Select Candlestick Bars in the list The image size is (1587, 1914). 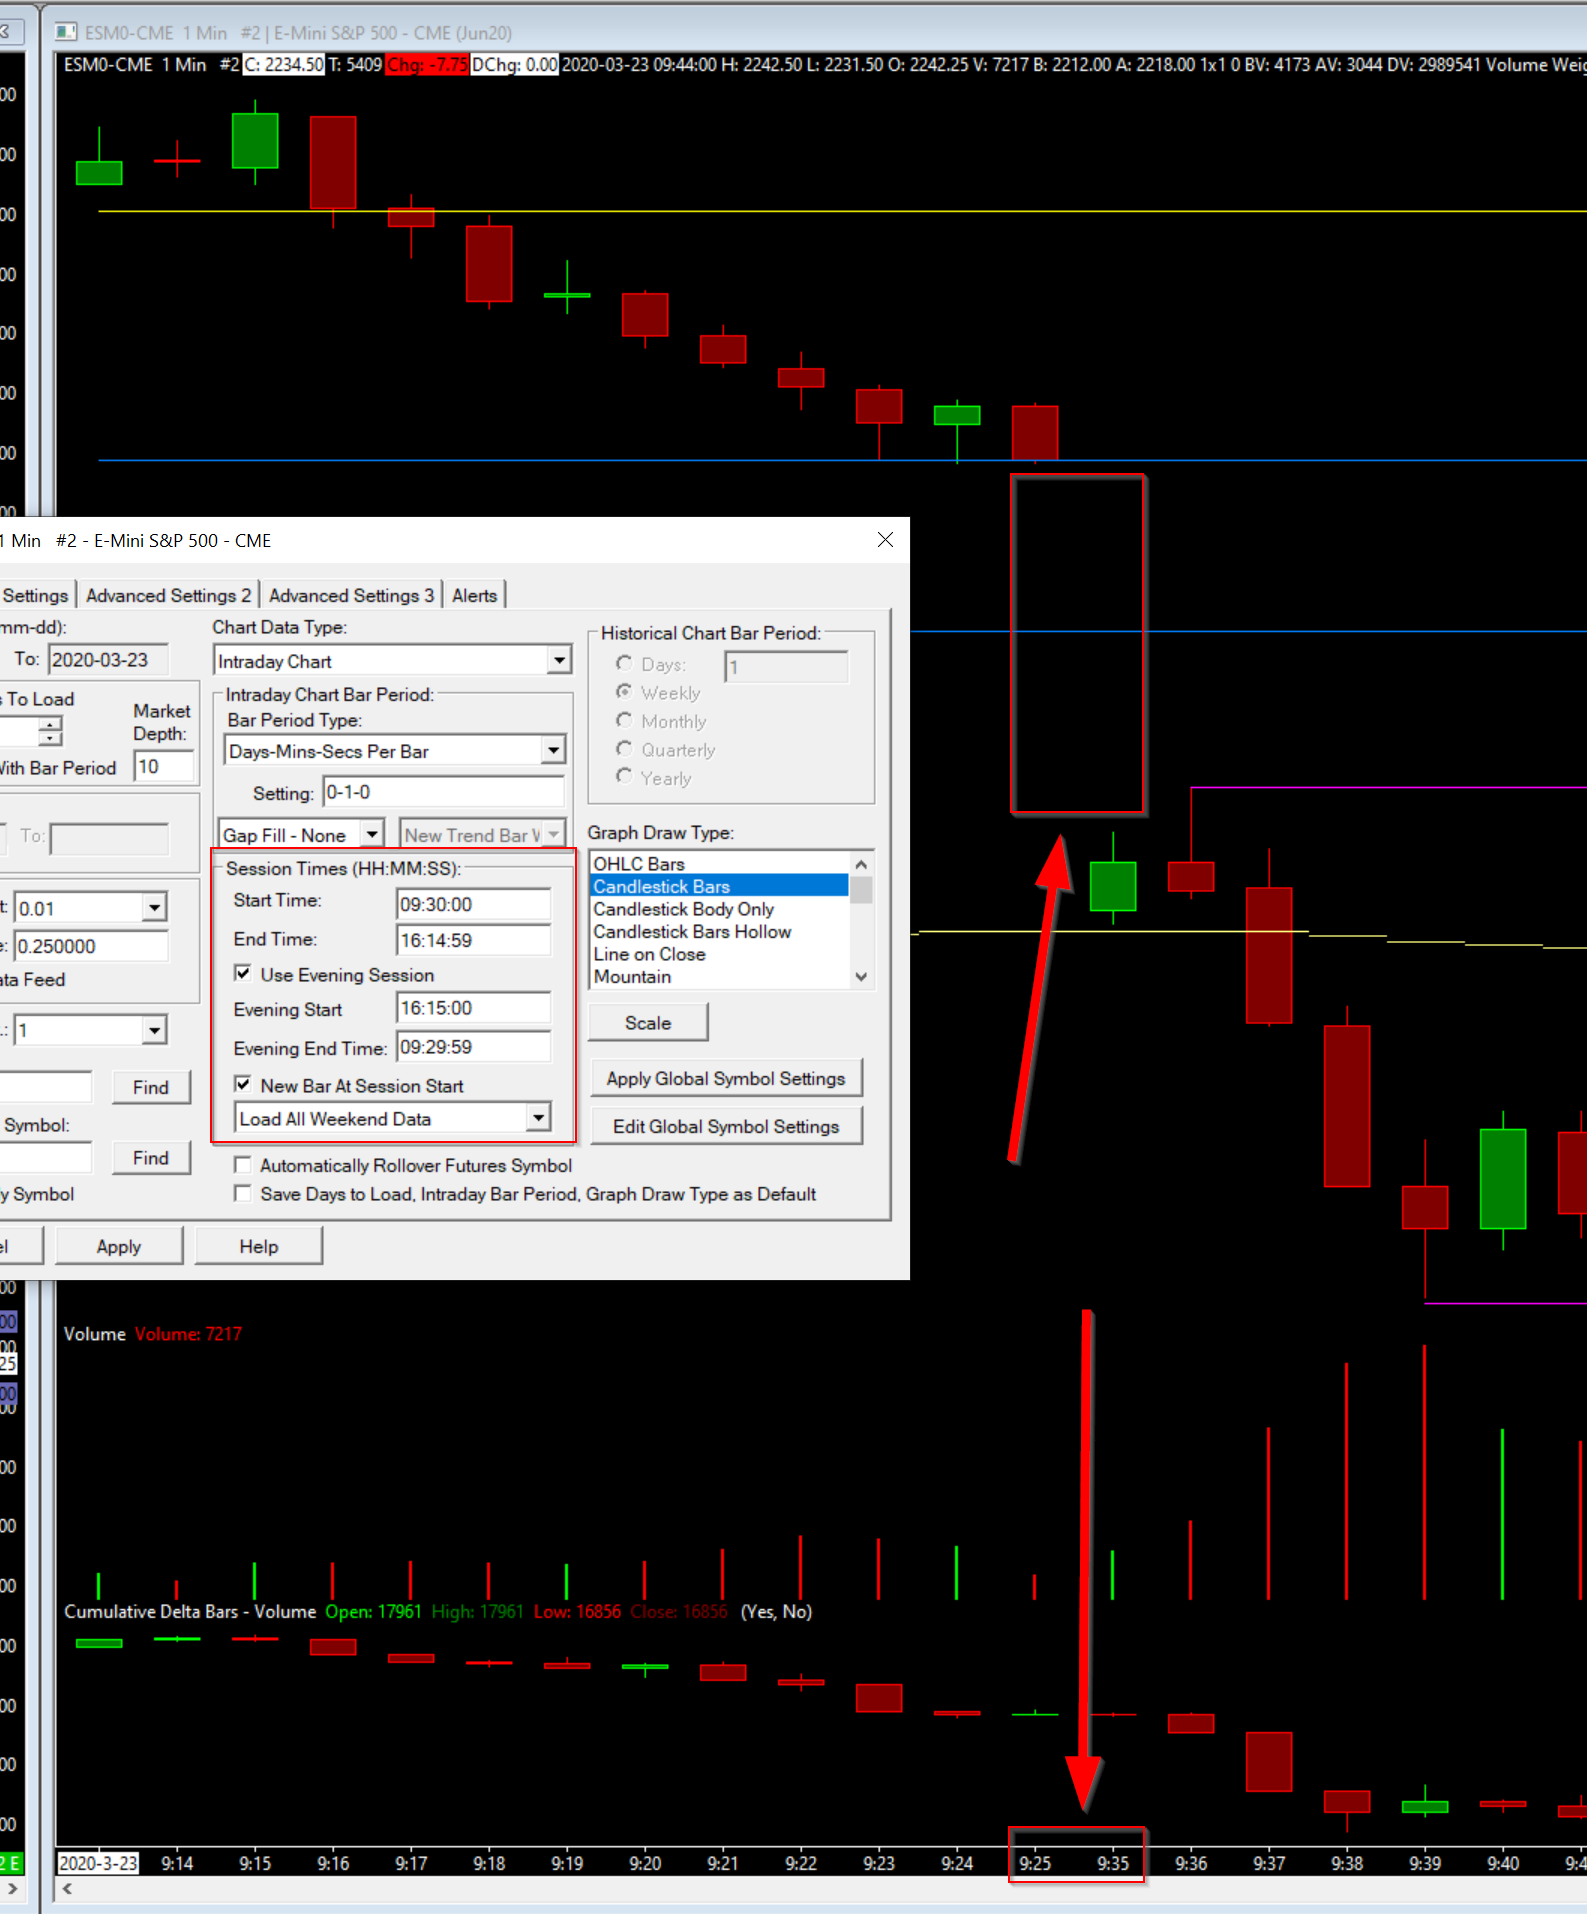coord(719,886)
